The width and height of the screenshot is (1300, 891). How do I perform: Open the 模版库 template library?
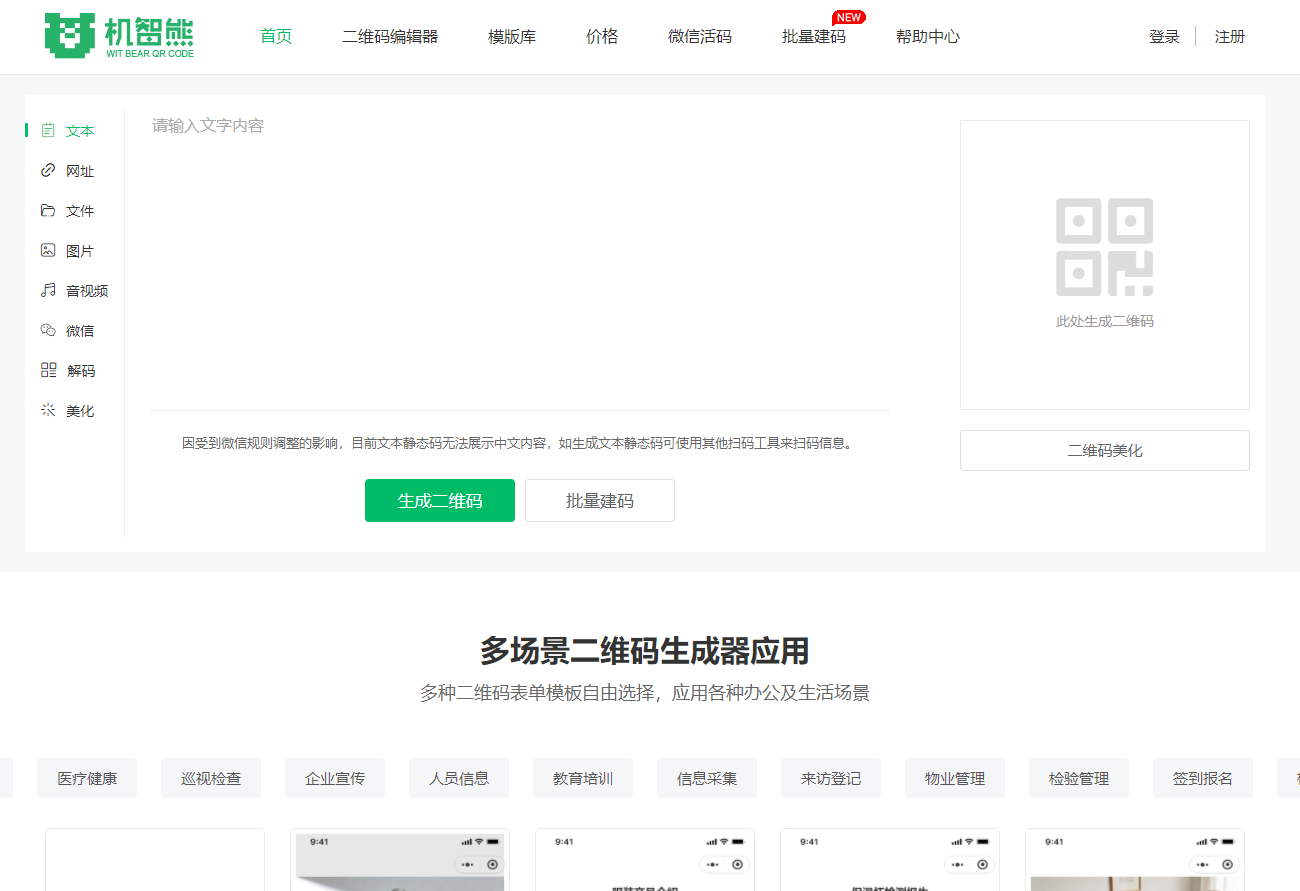[x=512, y=37]
